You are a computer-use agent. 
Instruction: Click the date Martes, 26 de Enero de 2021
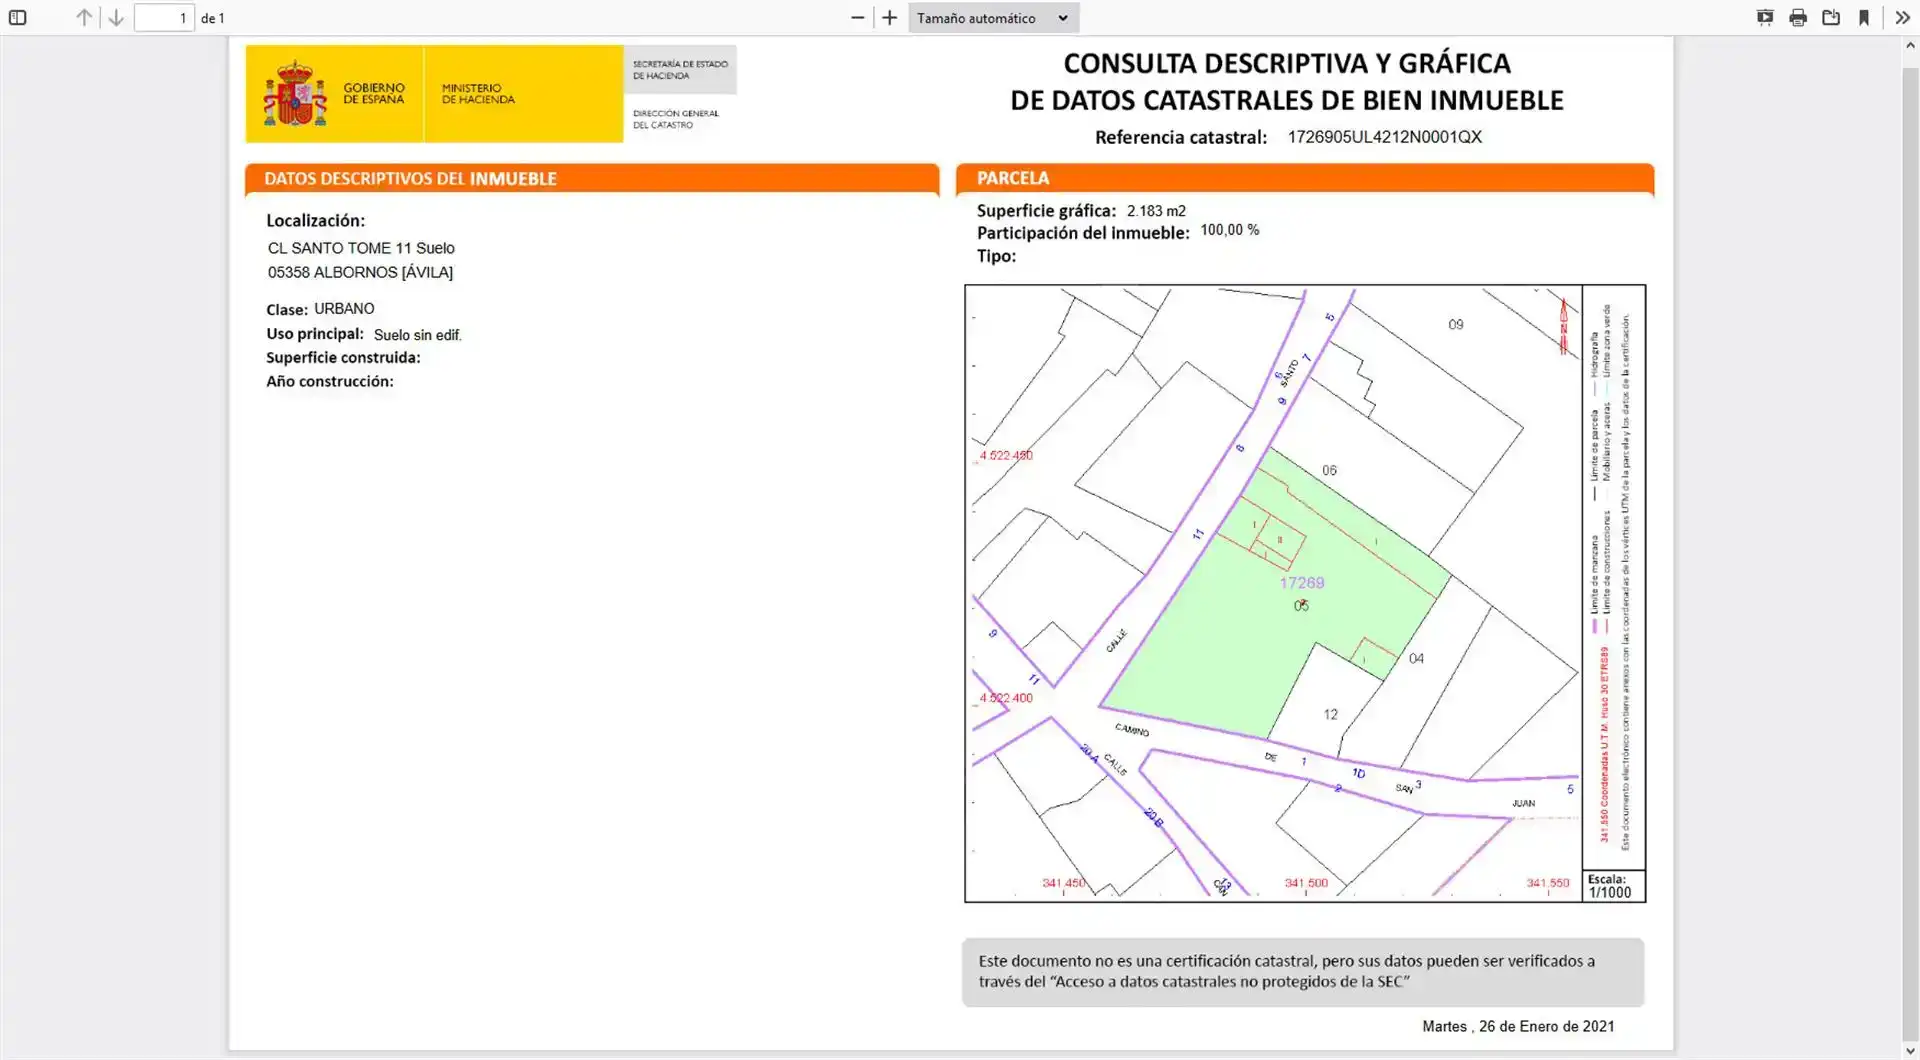point(1518,1026)
